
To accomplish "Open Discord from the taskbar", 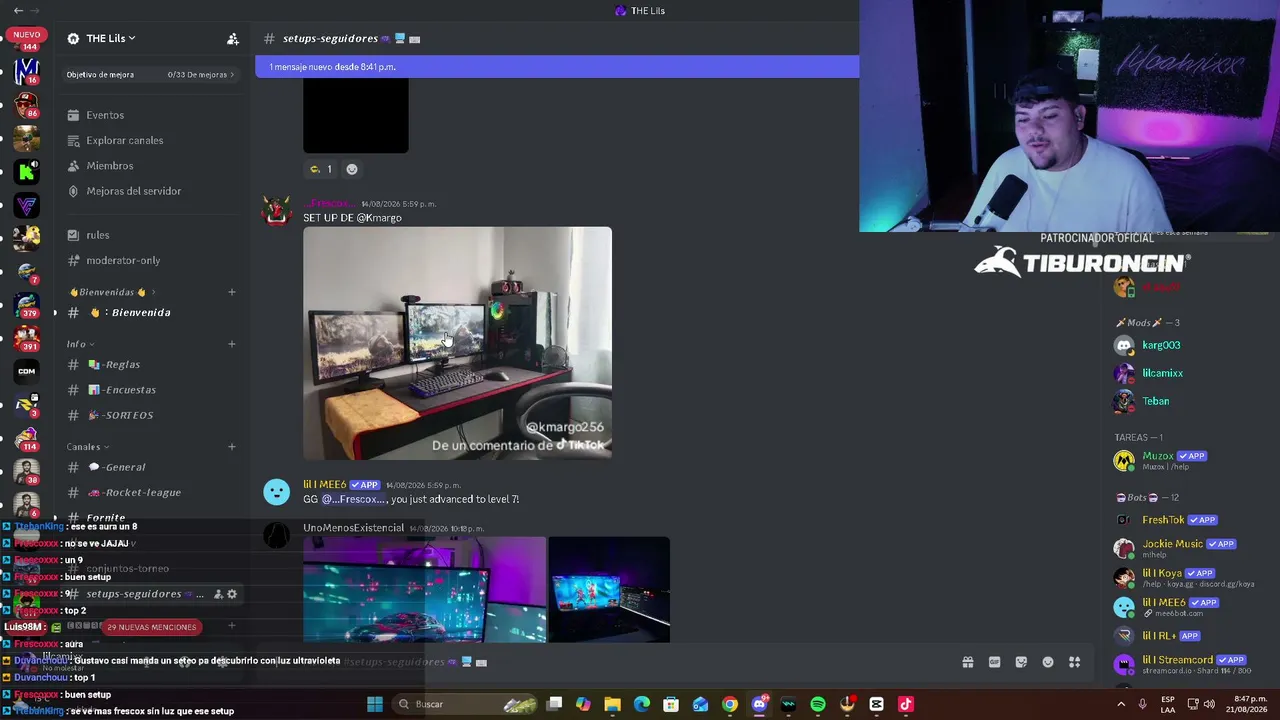I will 759,704.
